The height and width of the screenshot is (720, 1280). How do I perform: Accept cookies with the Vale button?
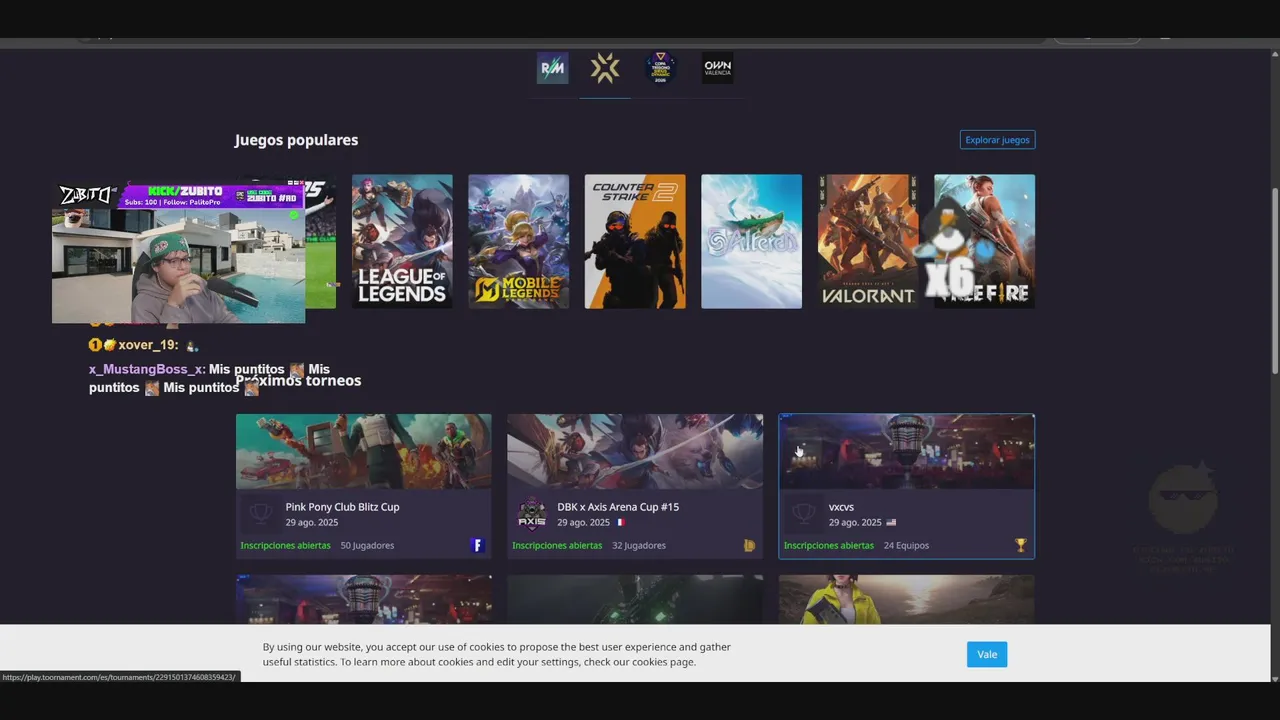click(x=987, y=654)
